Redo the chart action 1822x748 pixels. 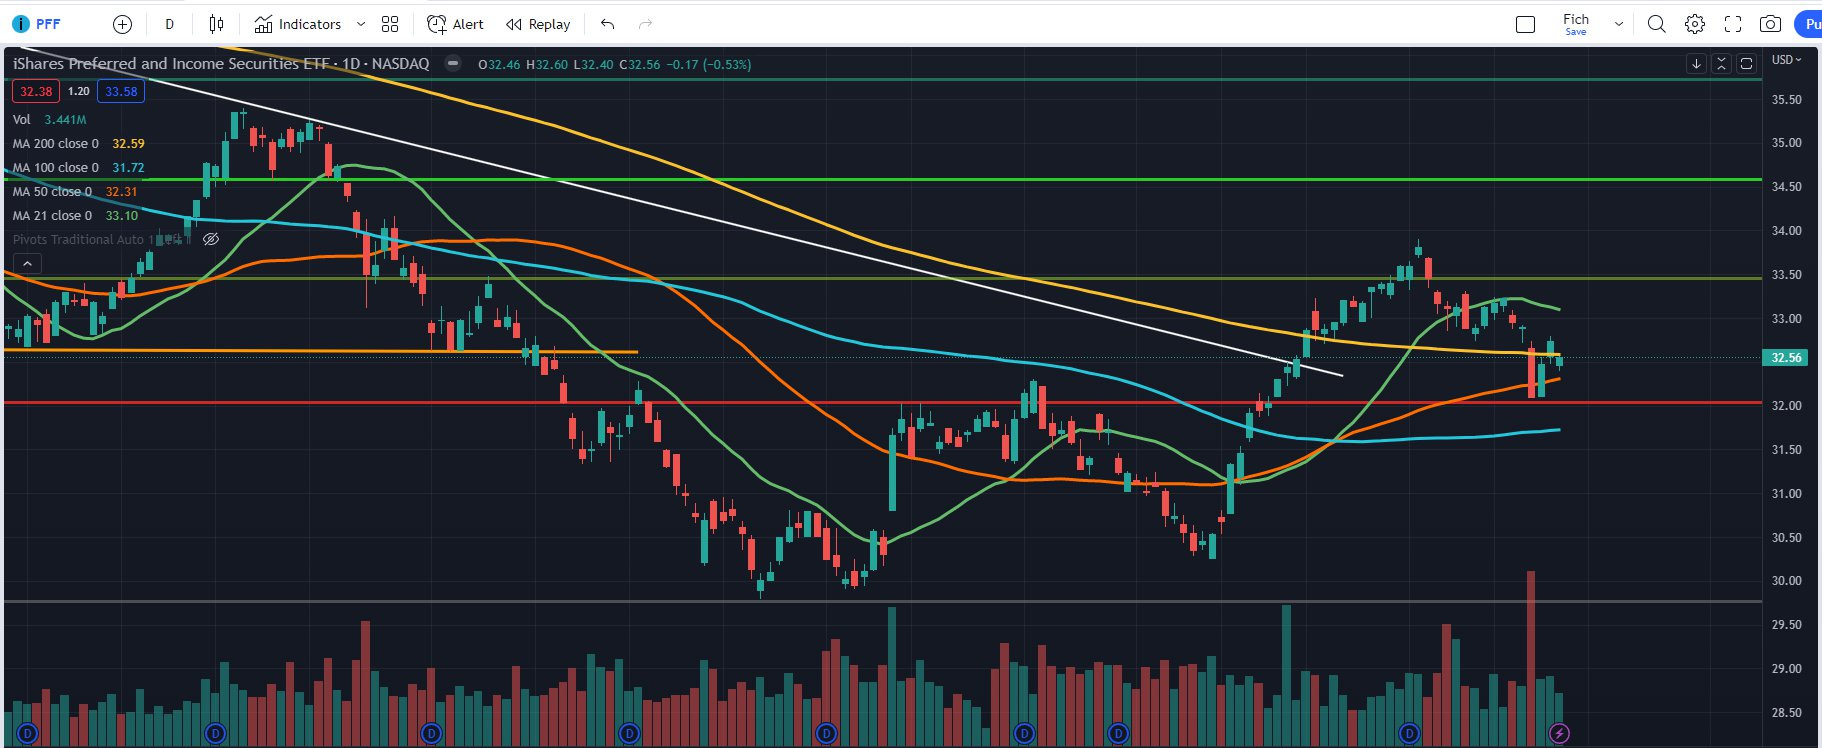[x=645, y=24]
